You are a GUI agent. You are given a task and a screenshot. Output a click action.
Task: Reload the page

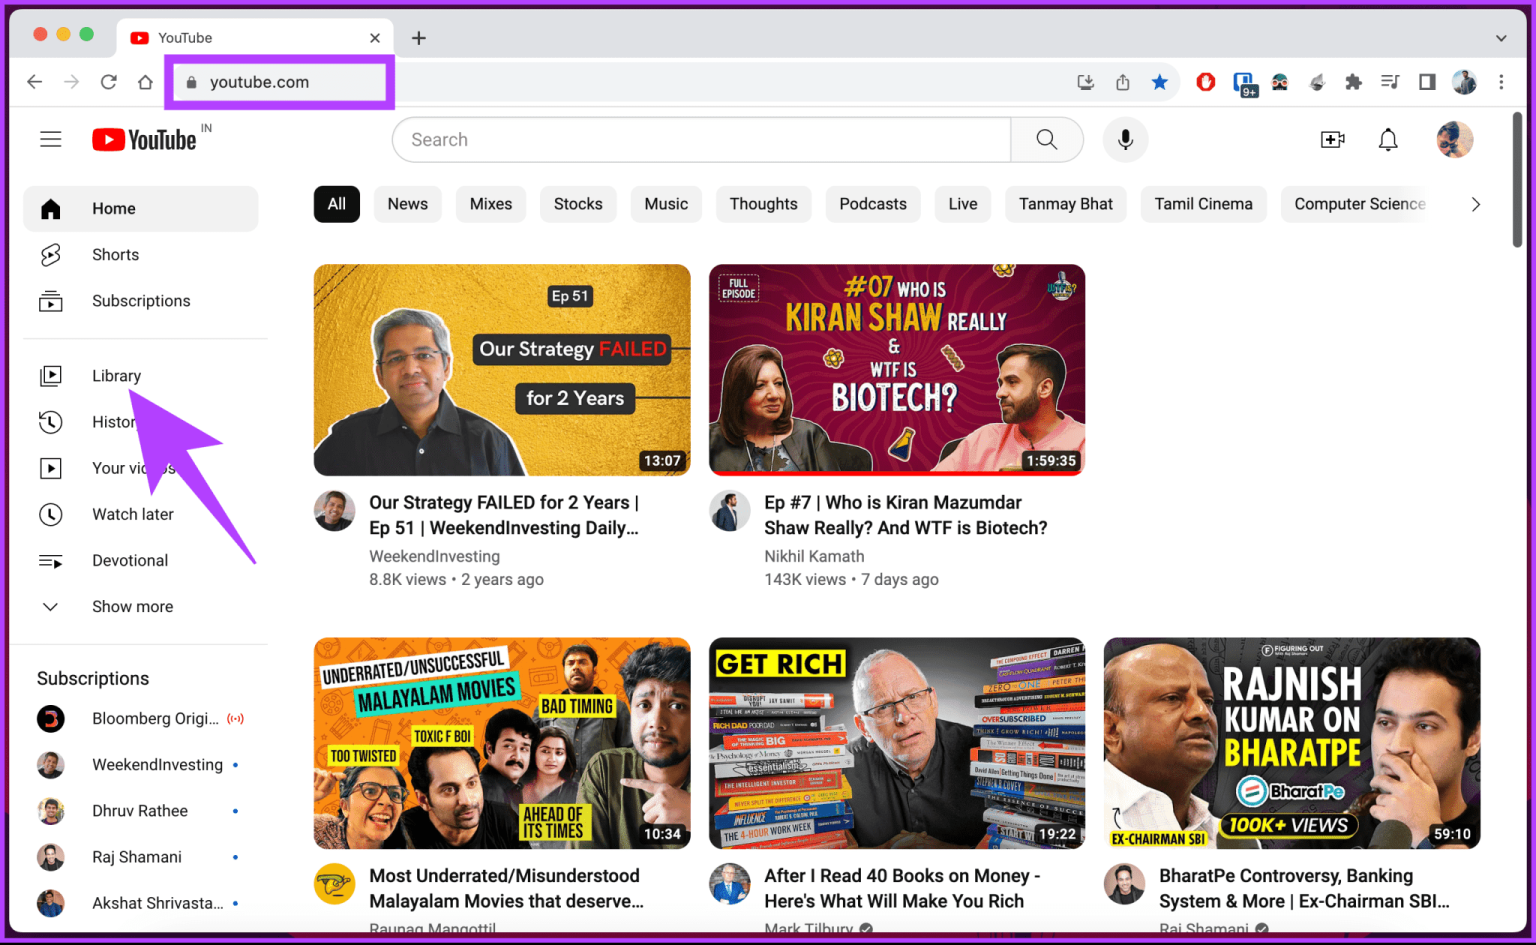[108, 82]
